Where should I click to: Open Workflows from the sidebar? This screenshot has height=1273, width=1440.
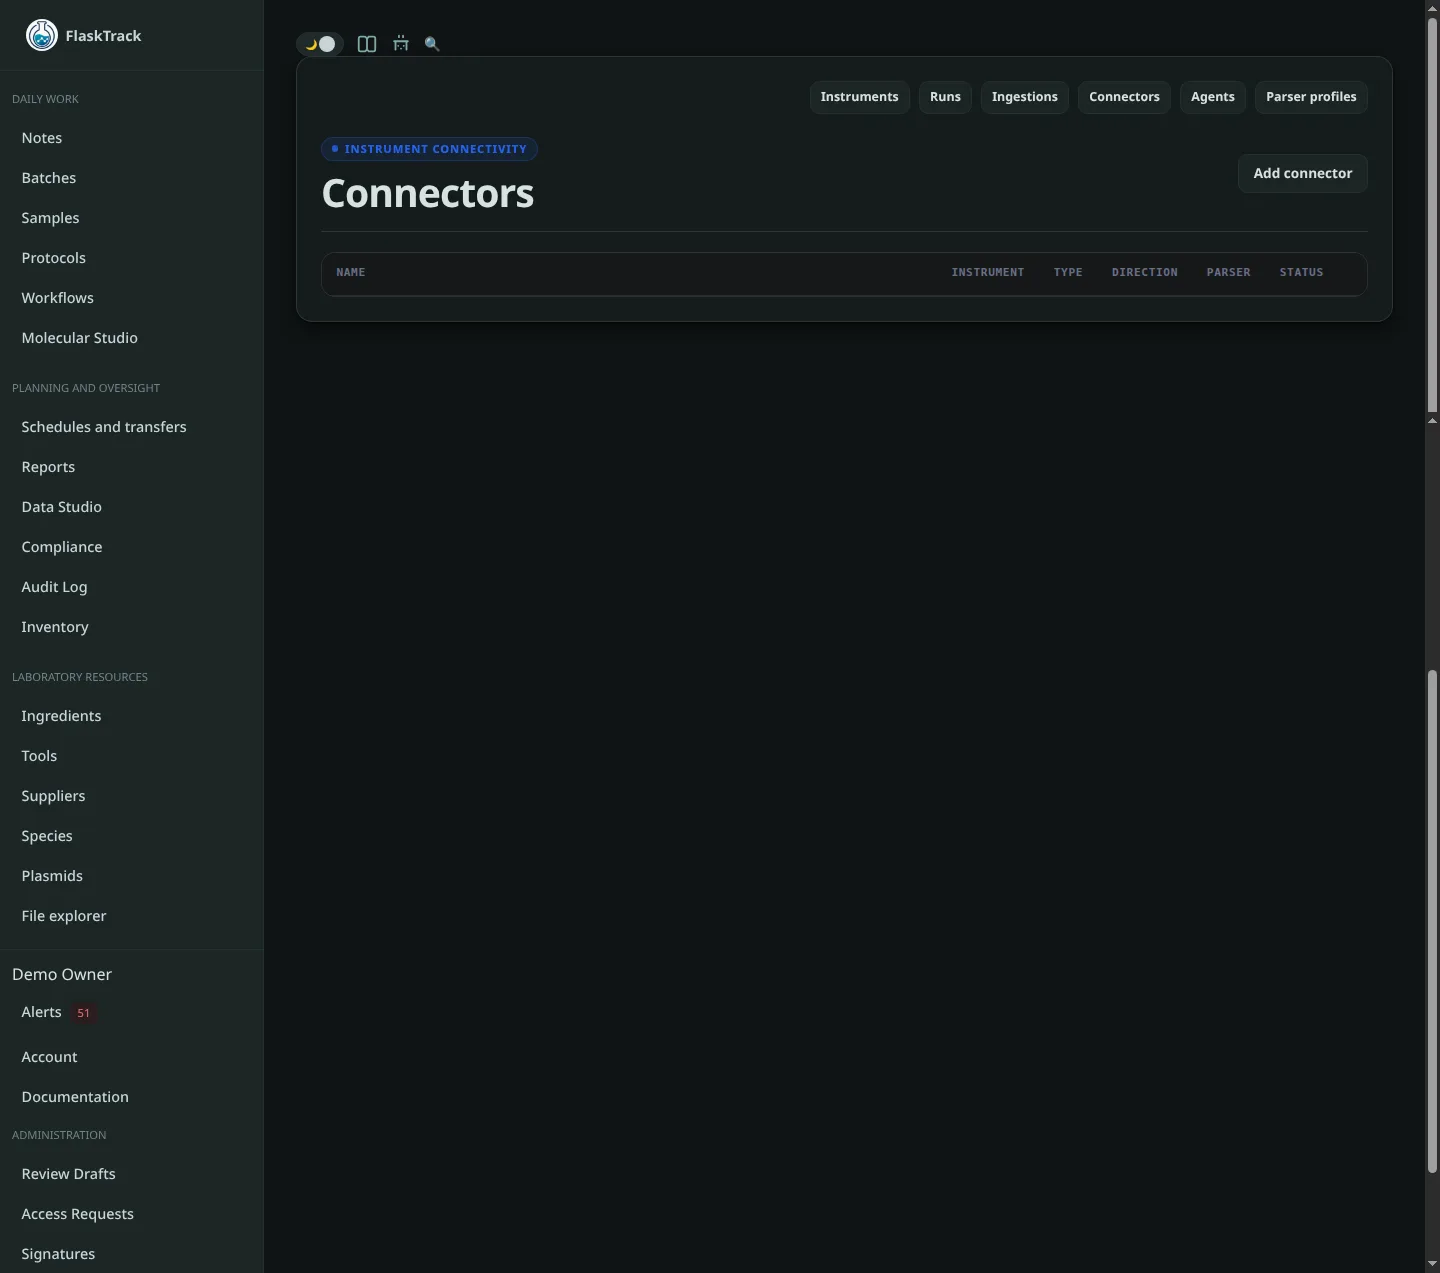131,298
